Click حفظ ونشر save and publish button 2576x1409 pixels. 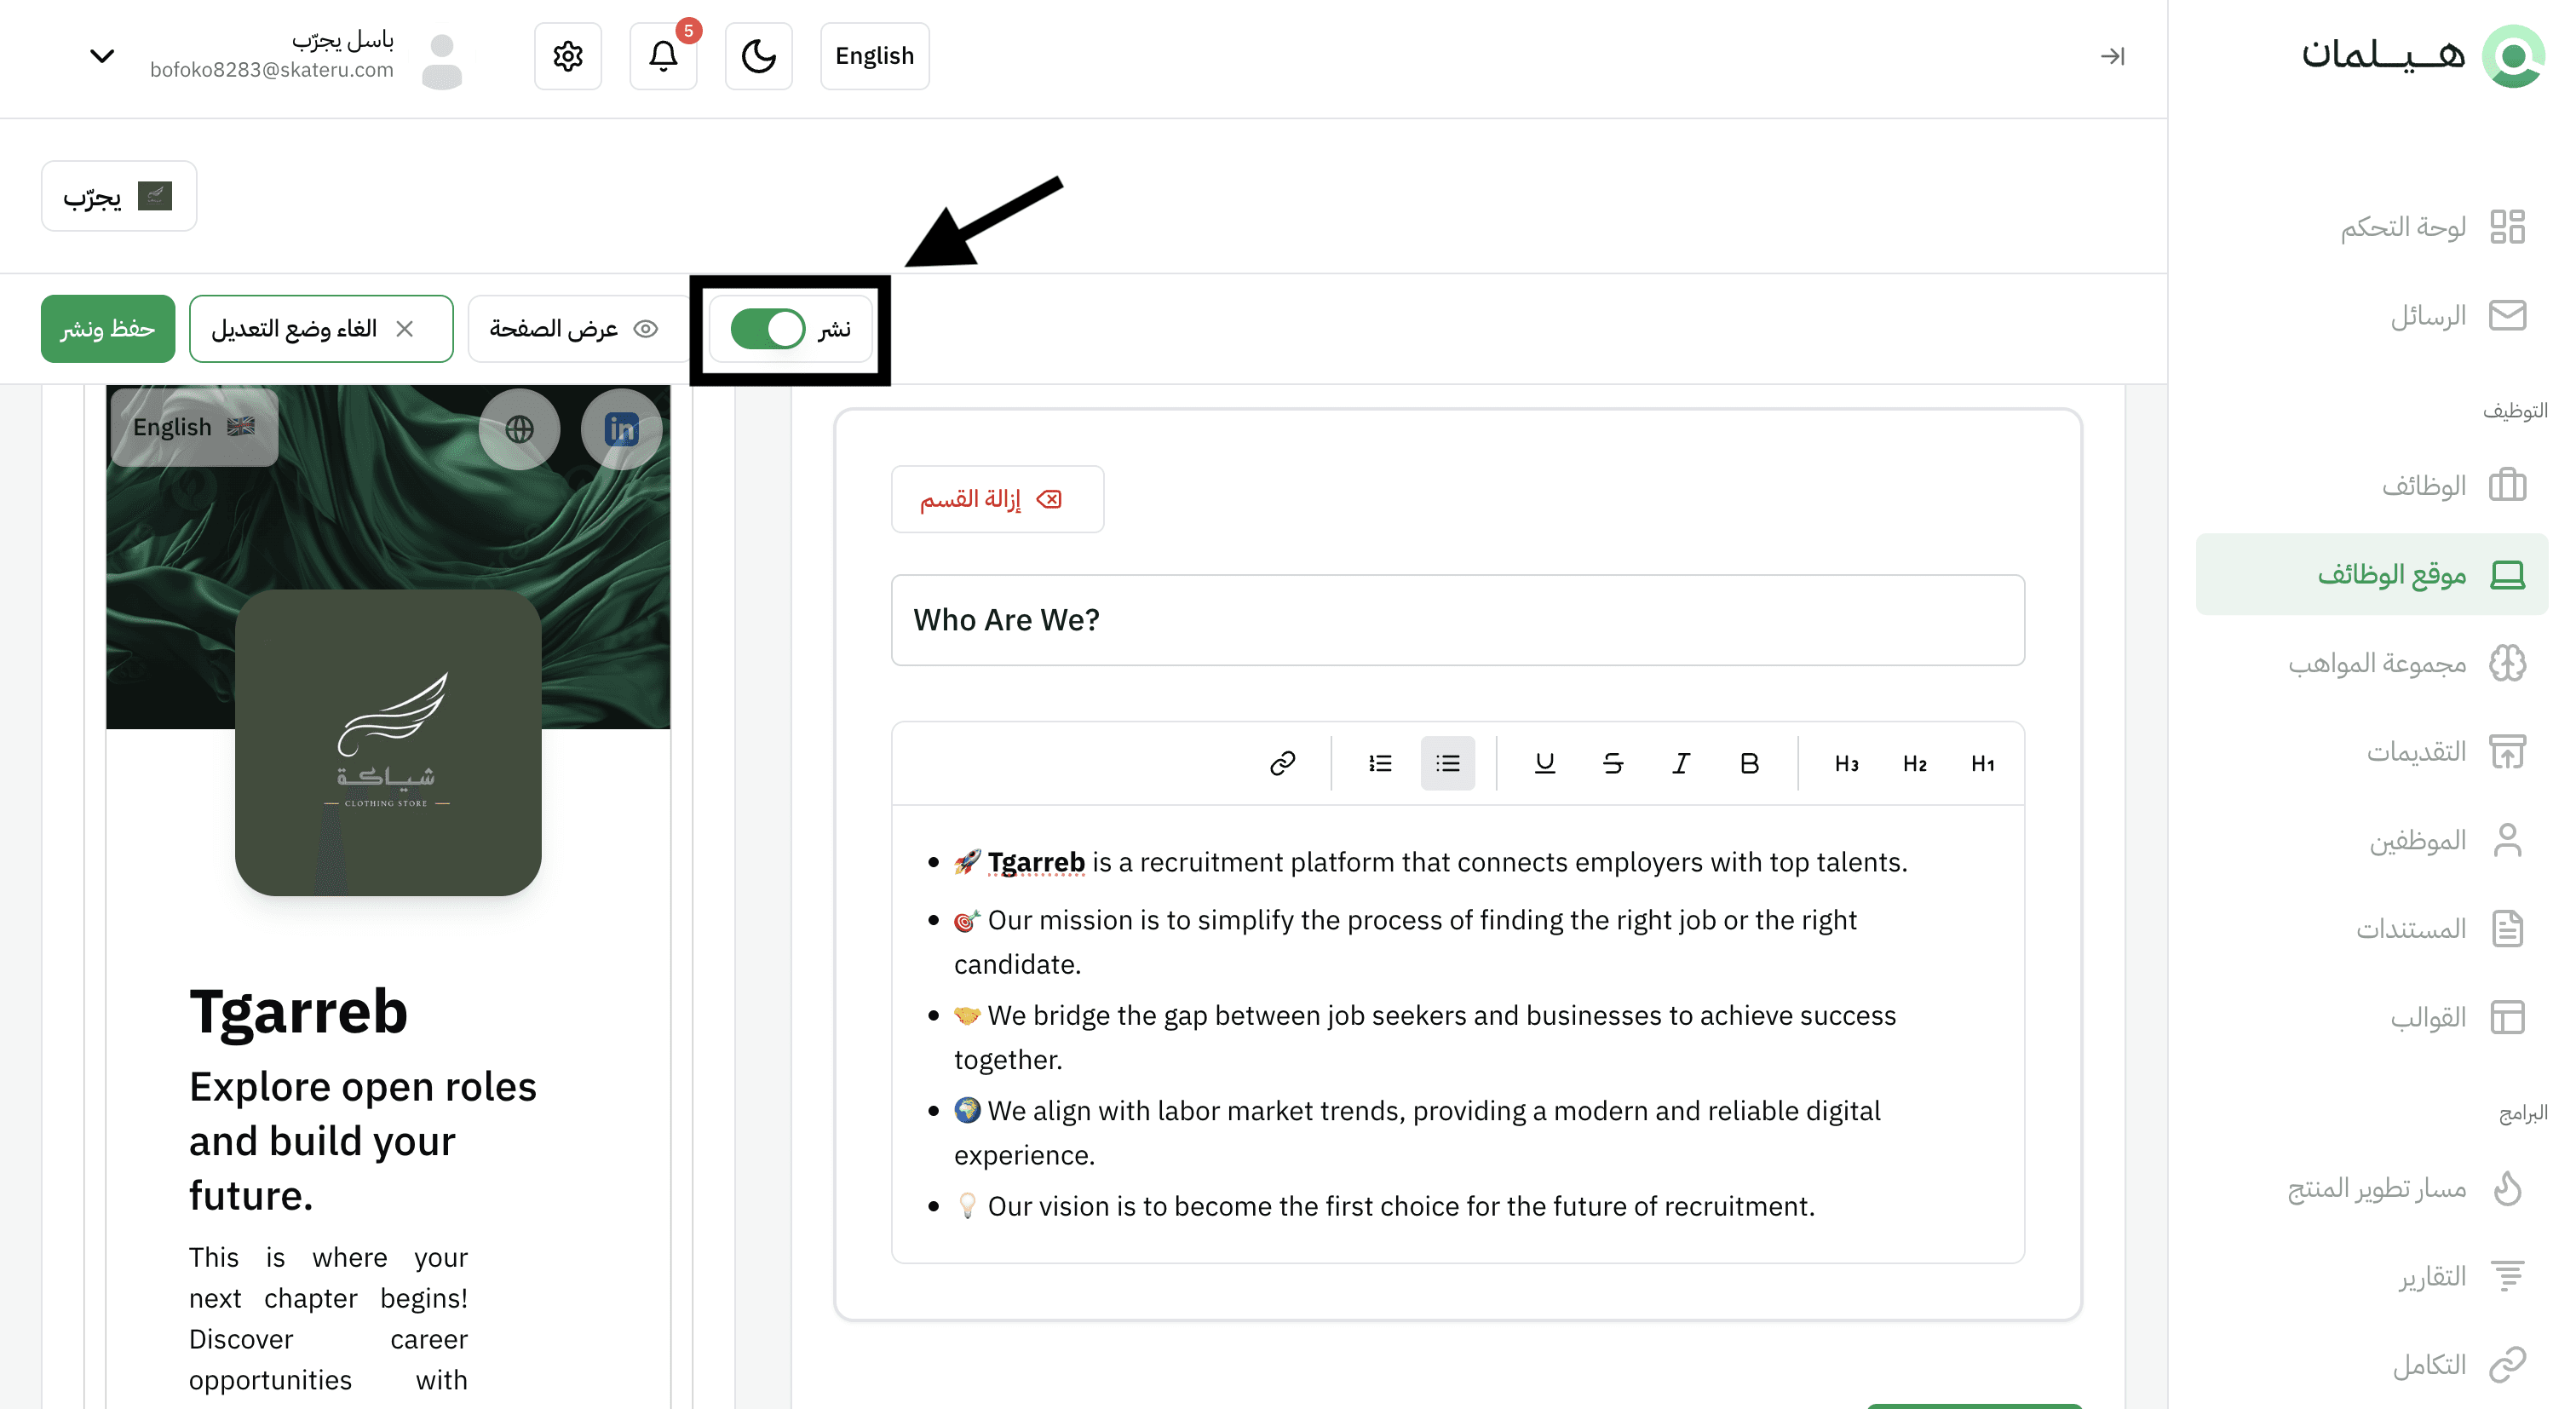pos(108,329)
